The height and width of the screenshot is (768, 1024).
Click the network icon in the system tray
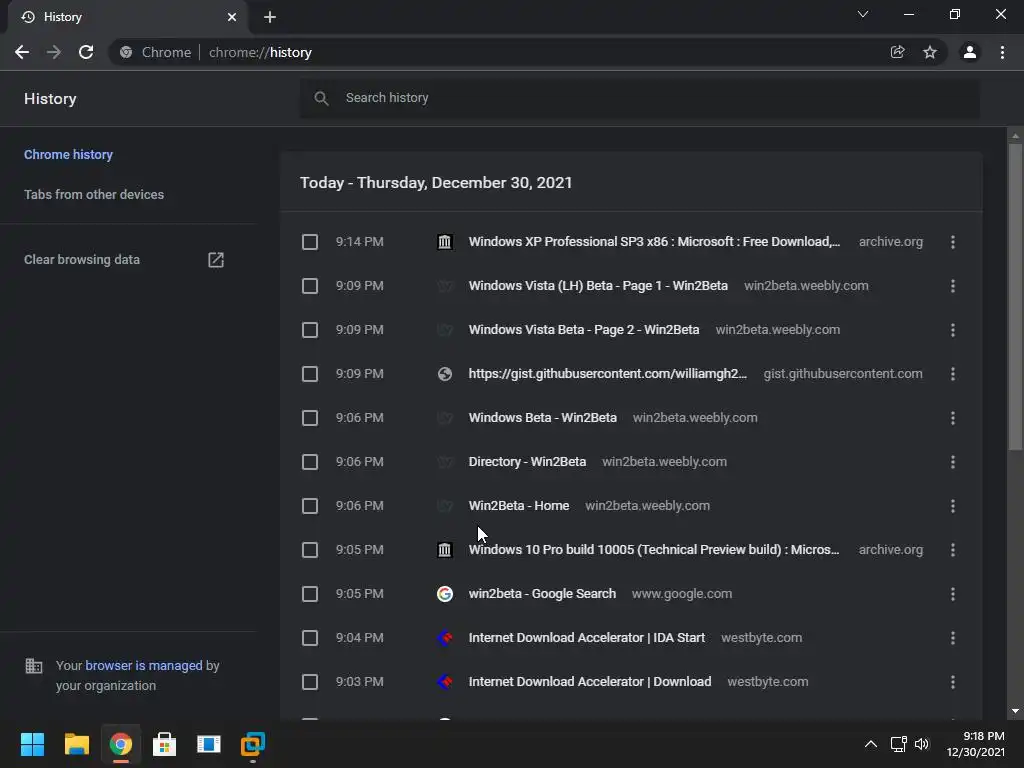pos(899,744)
